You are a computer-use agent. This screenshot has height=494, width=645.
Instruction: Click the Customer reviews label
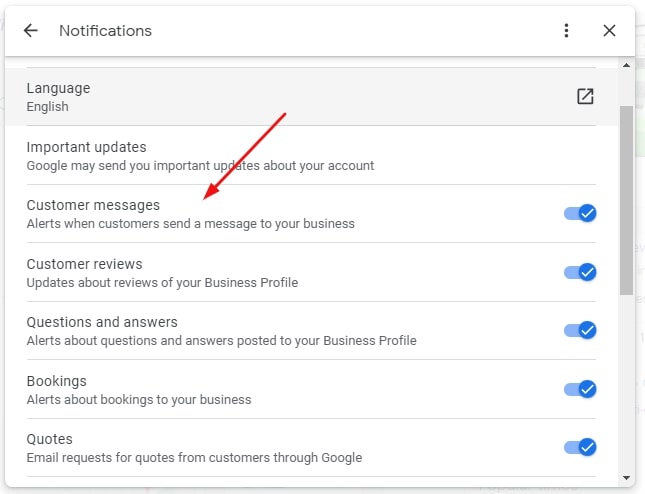coord(84,264)
